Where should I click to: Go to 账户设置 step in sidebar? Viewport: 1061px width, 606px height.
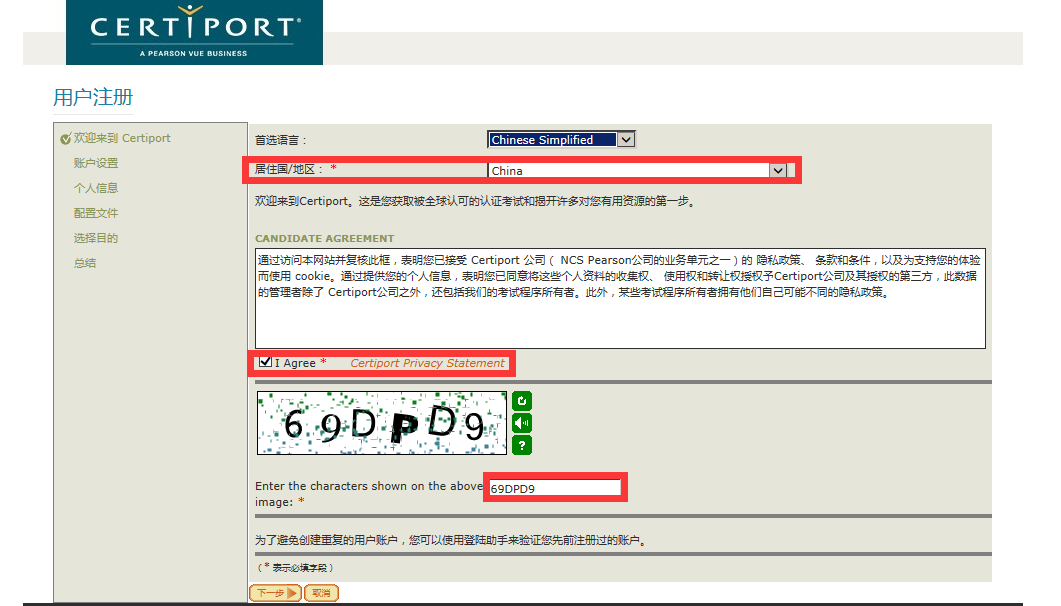pyautogui.click(x=96, y=163)
